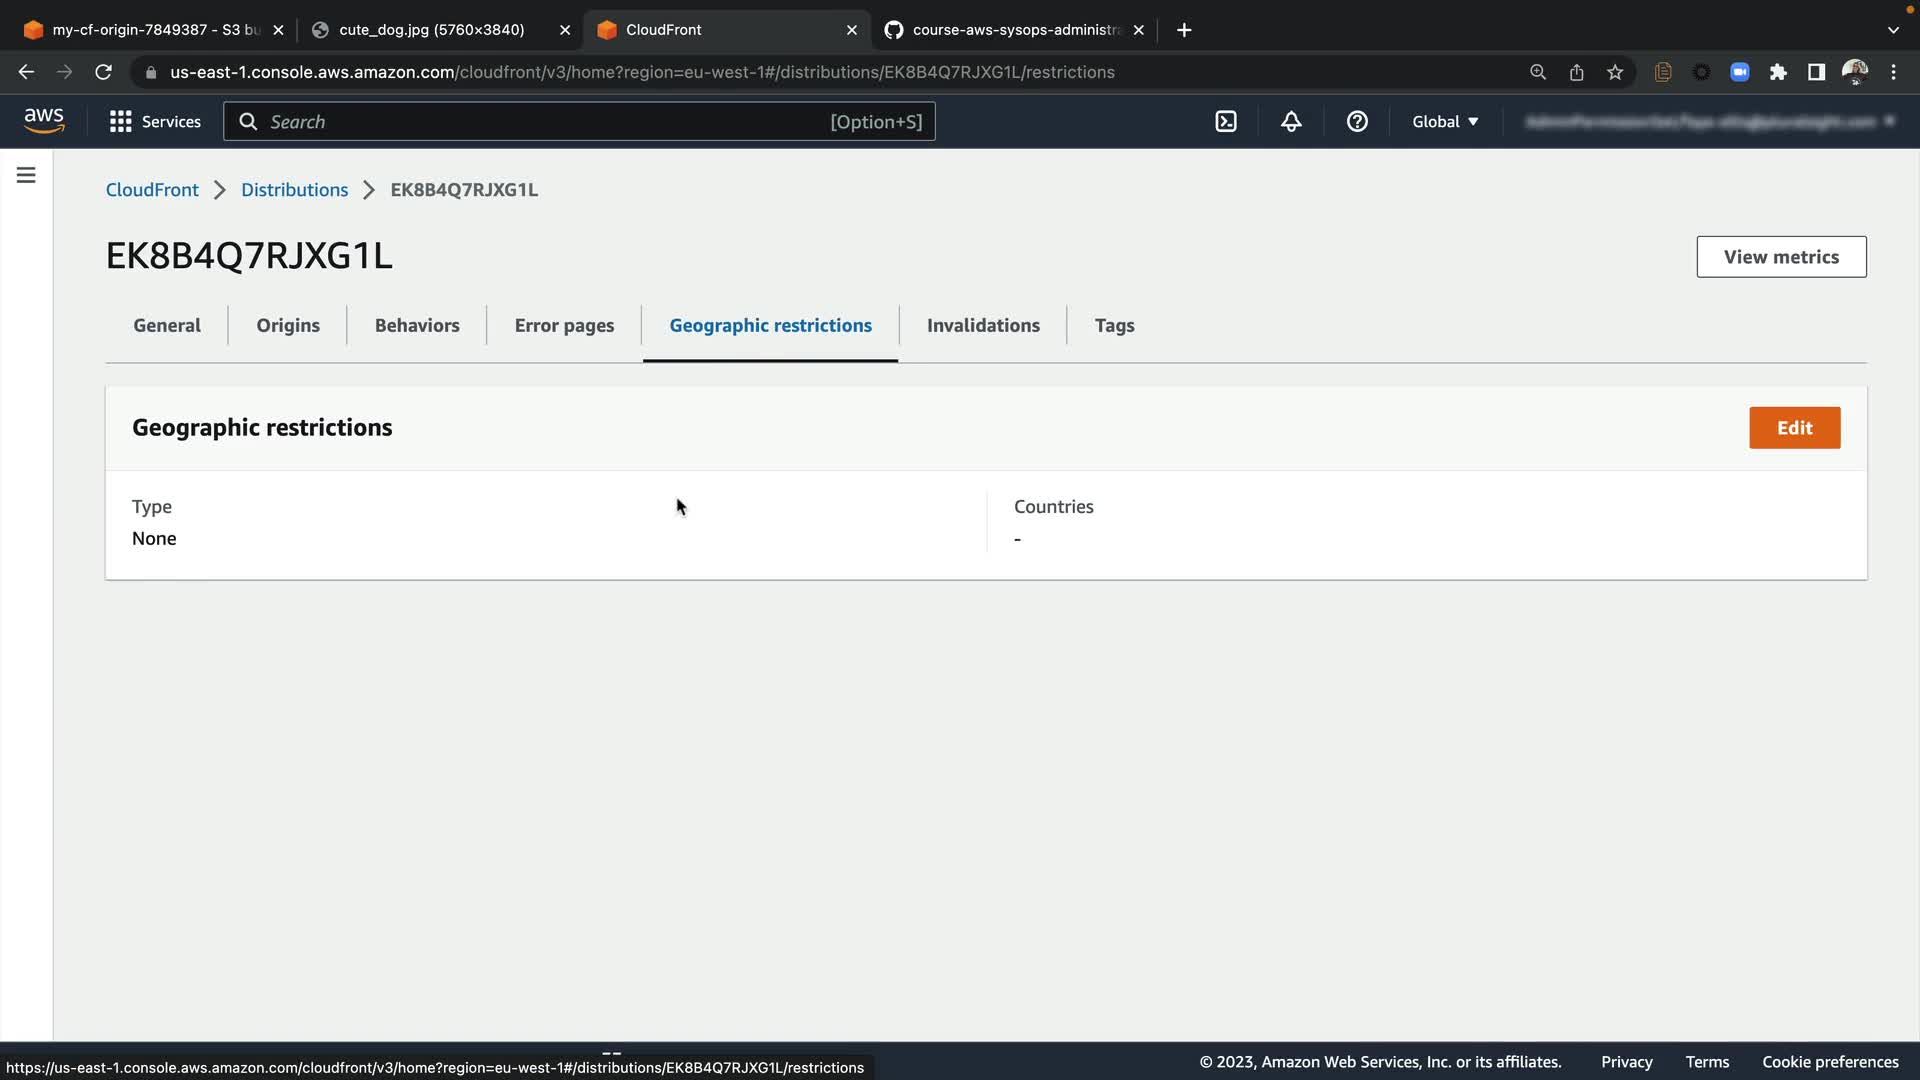Open the Origins tab
Screen dimensions: 1920x1080
[x=288, y=325]
